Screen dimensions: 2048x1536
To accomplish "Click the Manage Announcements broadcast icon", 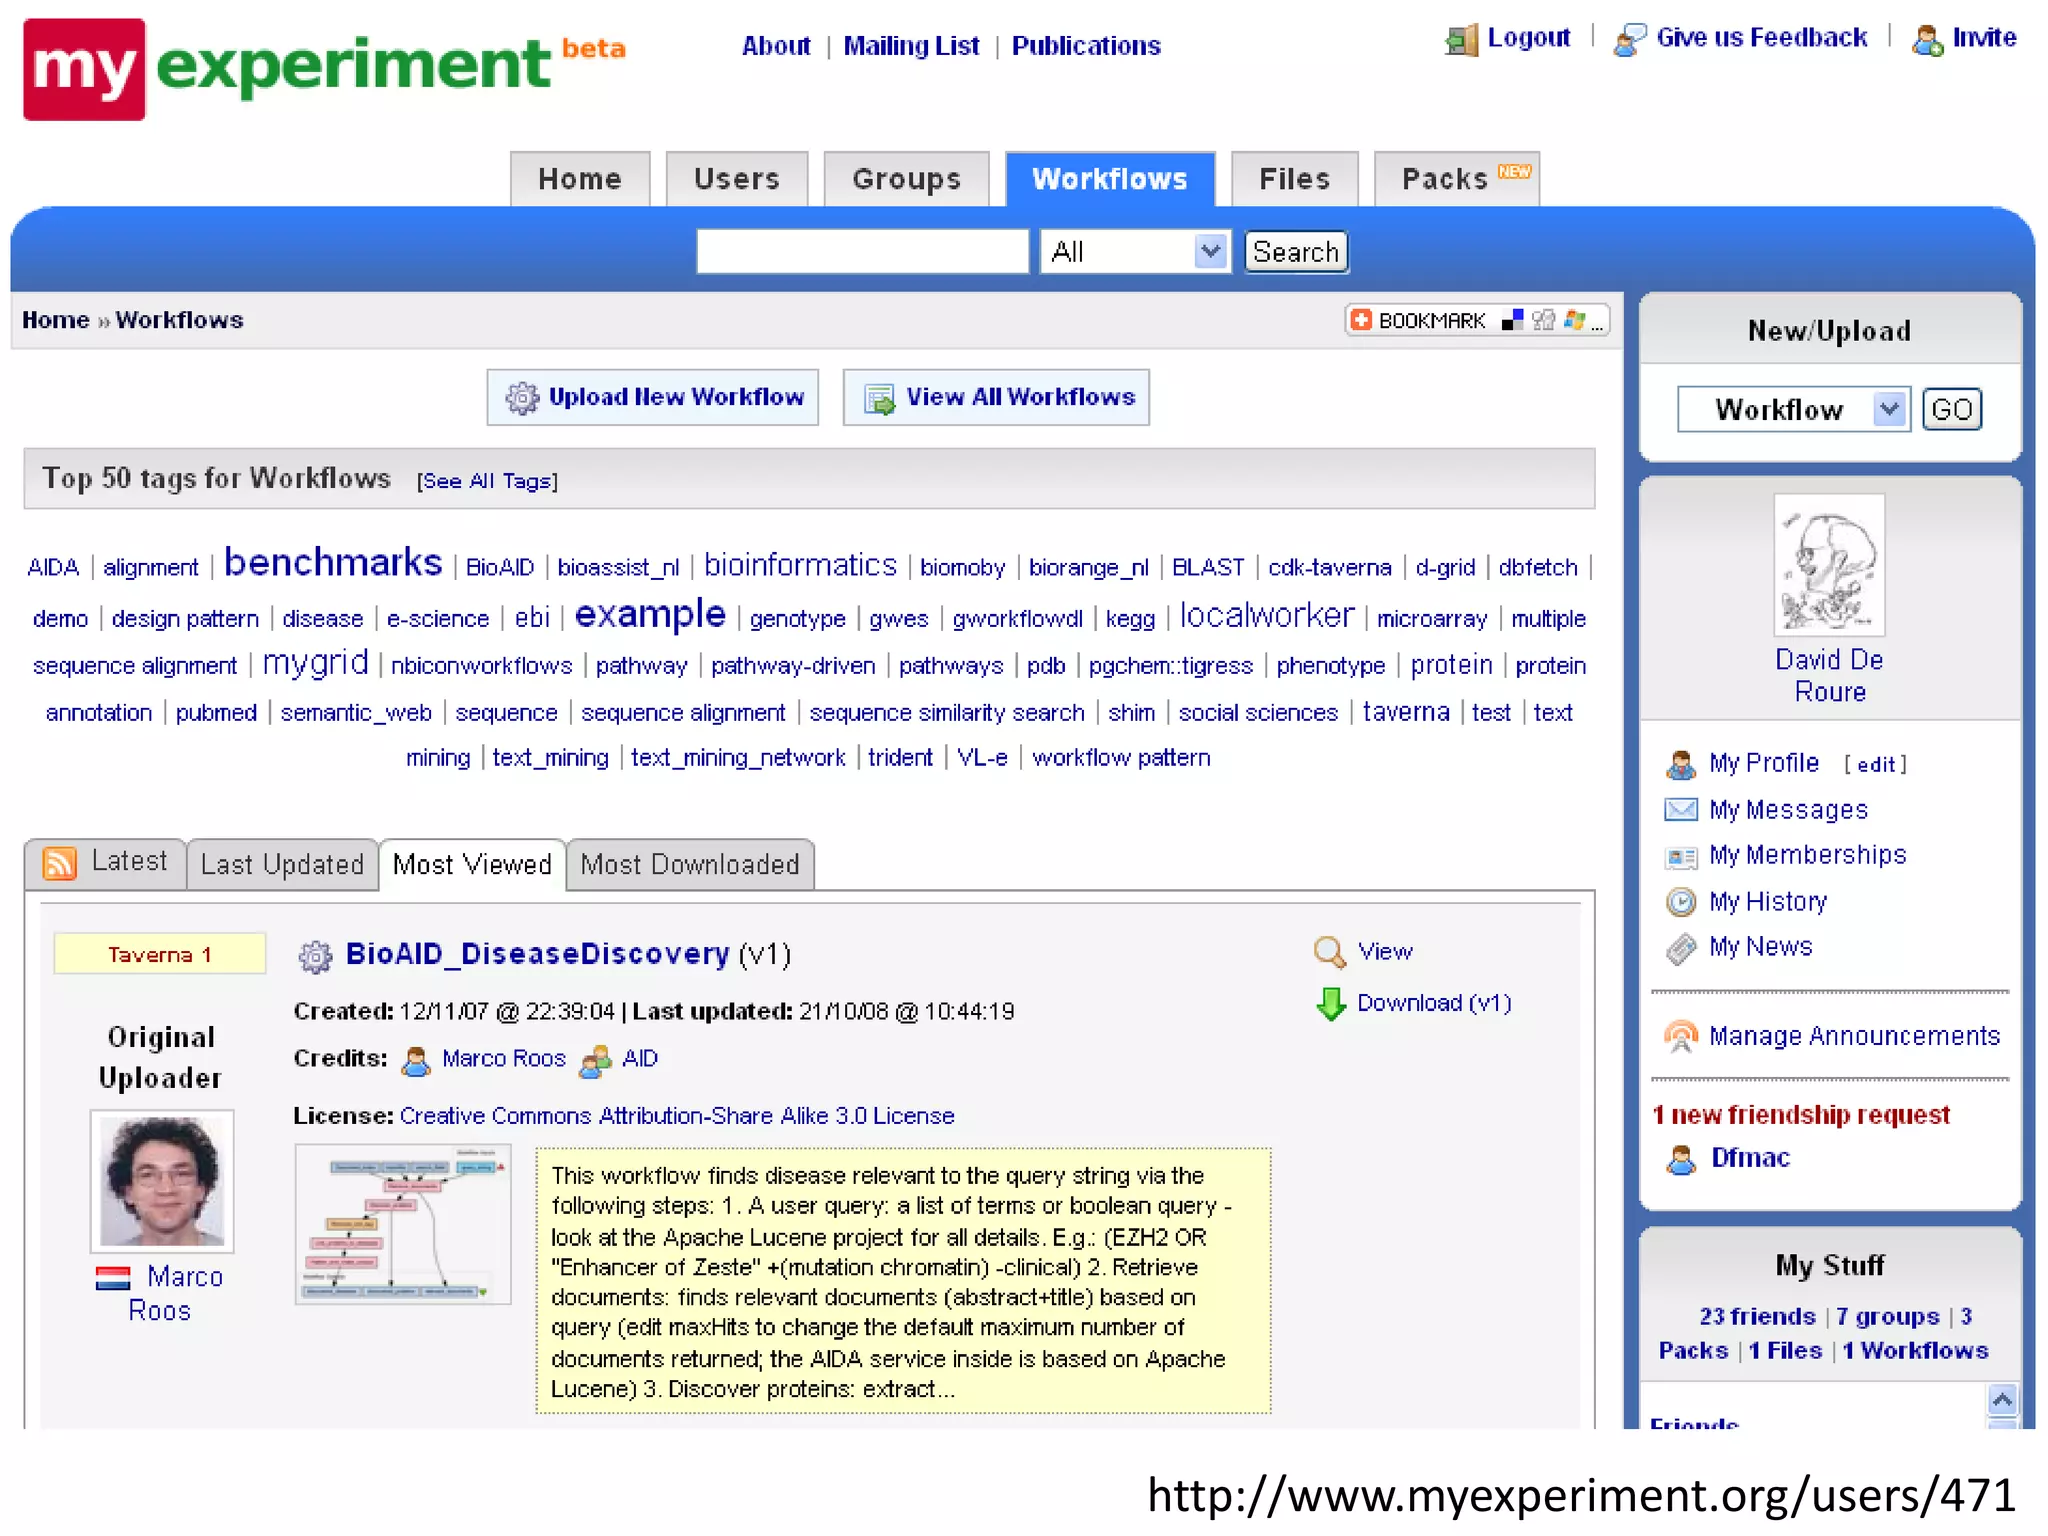I will [1681, 1036].
